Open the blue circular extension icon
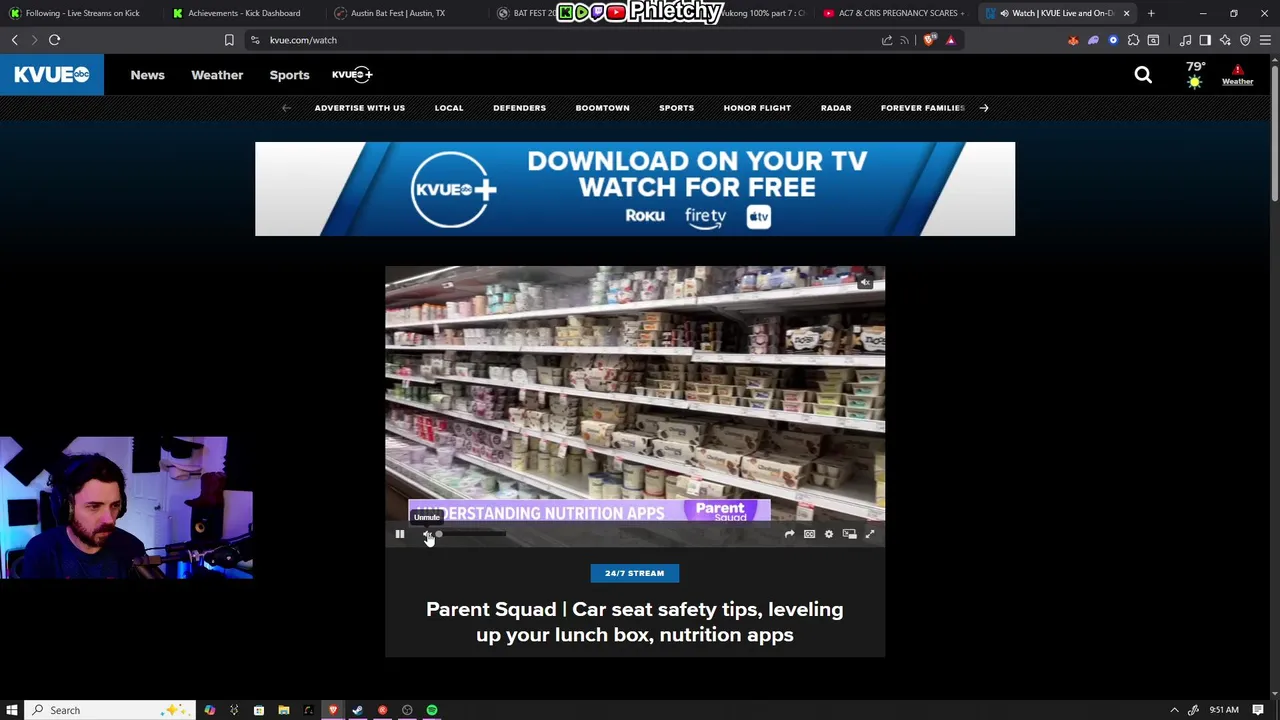 coord(1113,40)
